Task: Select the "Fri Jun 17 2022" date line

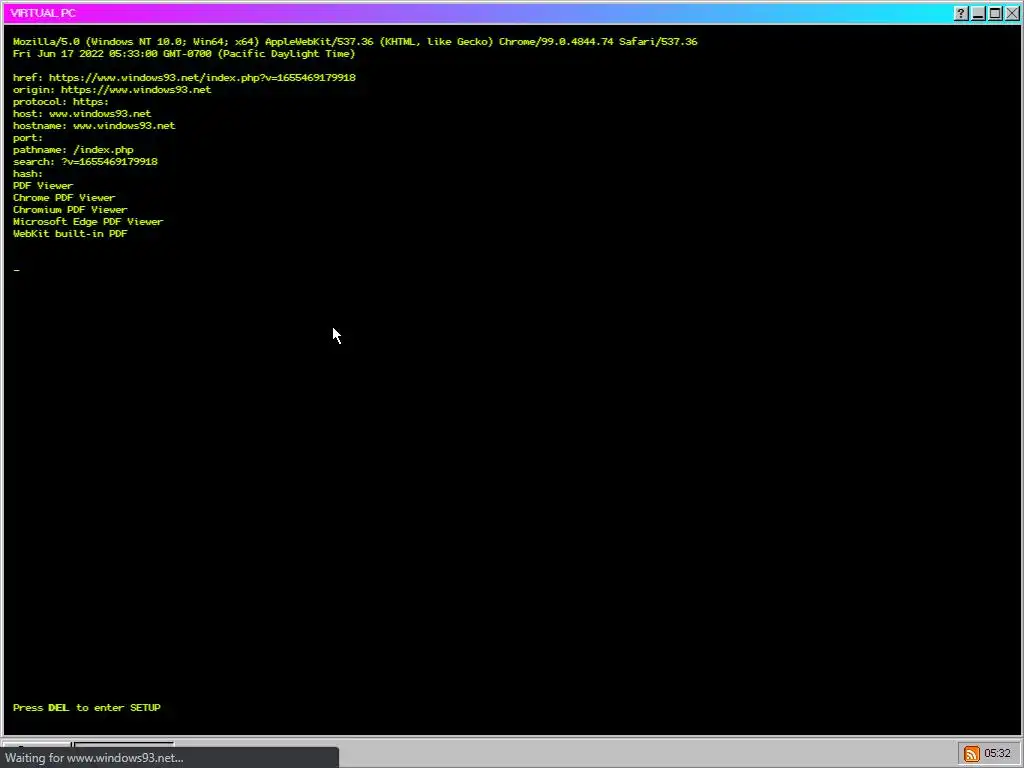Action: (184, 54)
